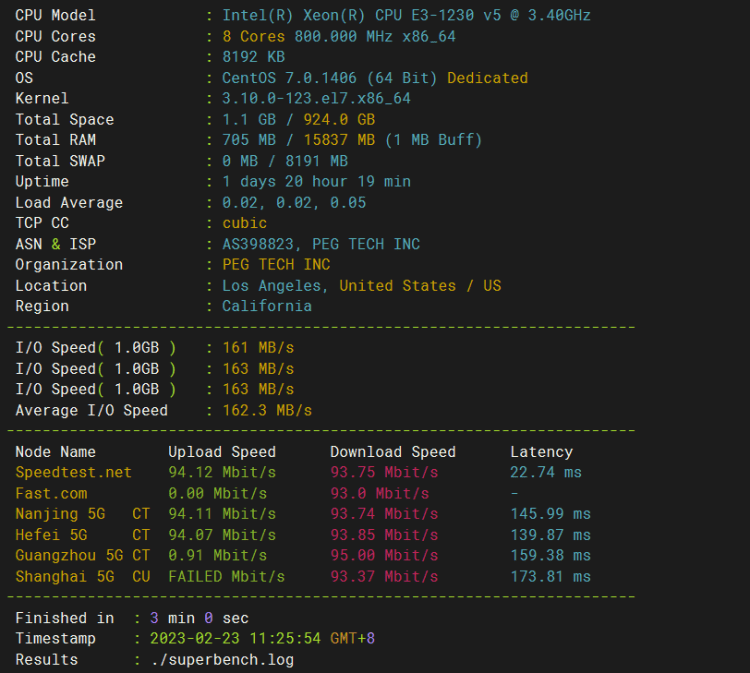The image size is (750, 673).
Task: Select the kernel version 3.10.0-123.el7.x86_64
Action: point(316,99)
